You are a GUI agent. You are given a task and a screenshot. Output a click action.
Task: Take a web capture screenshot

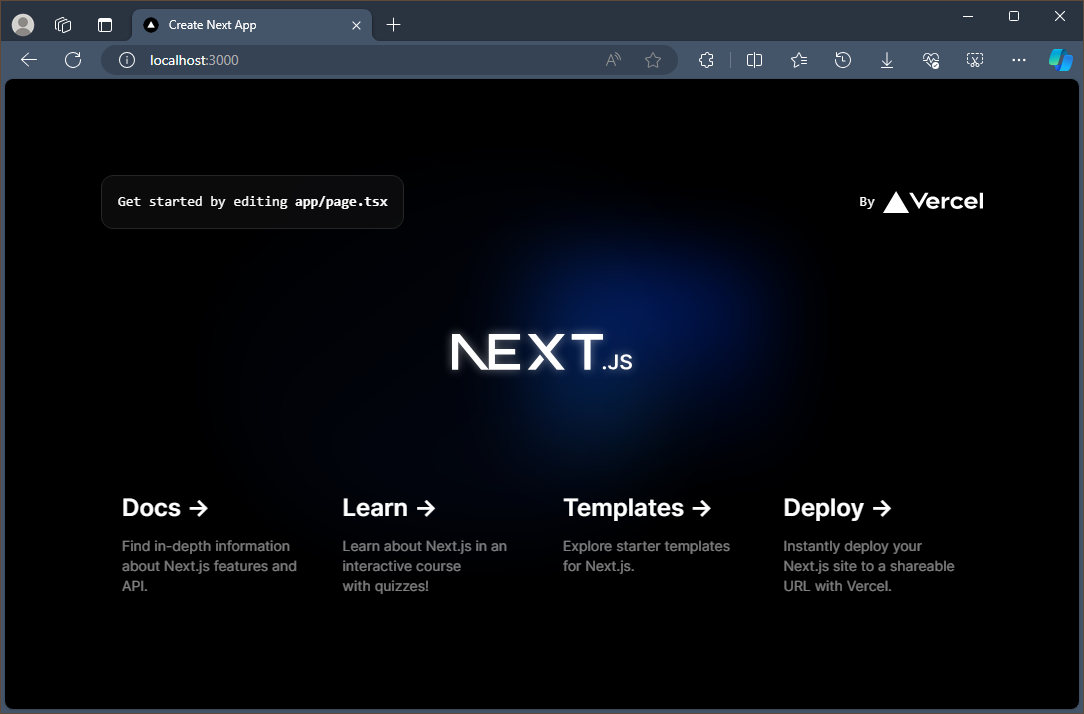click(x=975, y=60)
